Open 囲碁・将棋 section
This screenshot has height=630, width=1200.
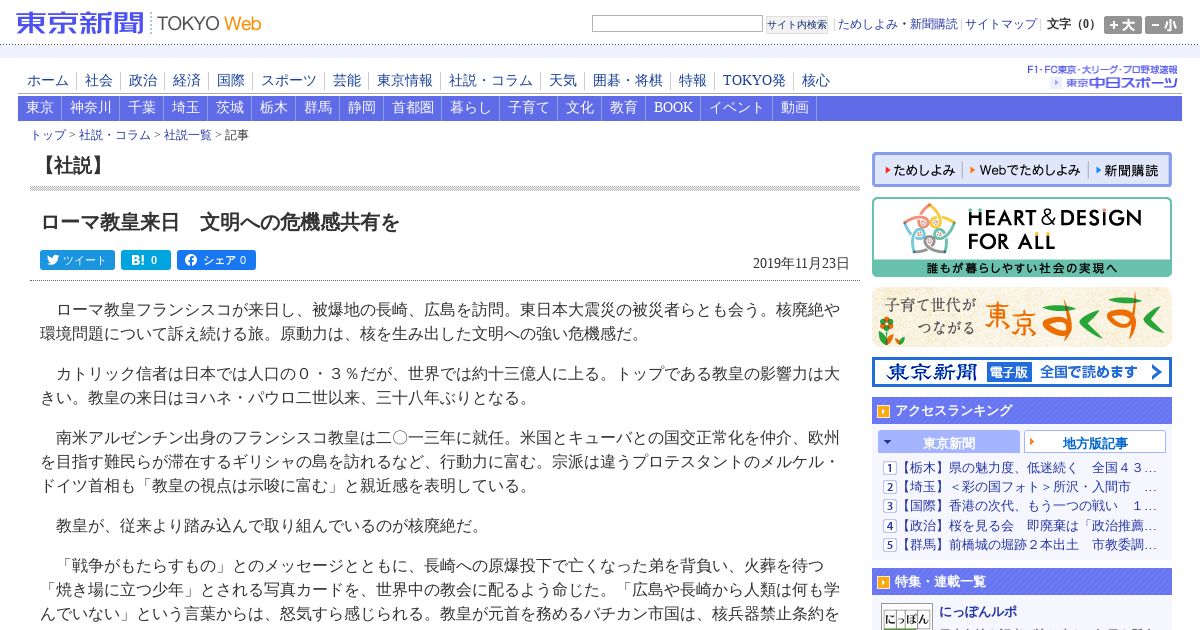click(x=628, y=80)
